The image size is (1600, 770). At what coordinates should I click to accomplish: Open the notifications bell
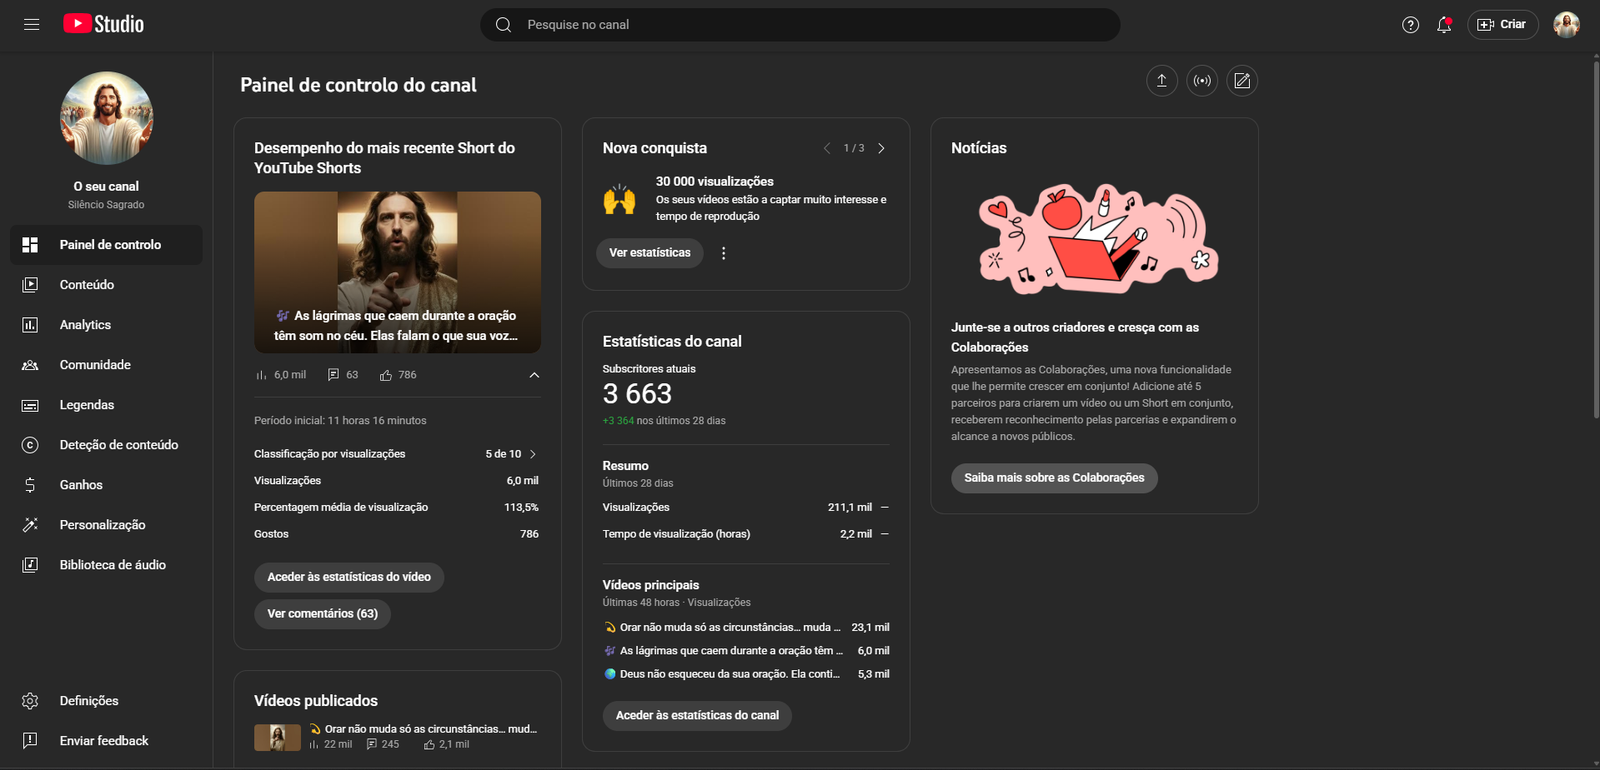tap(1444, 25)
